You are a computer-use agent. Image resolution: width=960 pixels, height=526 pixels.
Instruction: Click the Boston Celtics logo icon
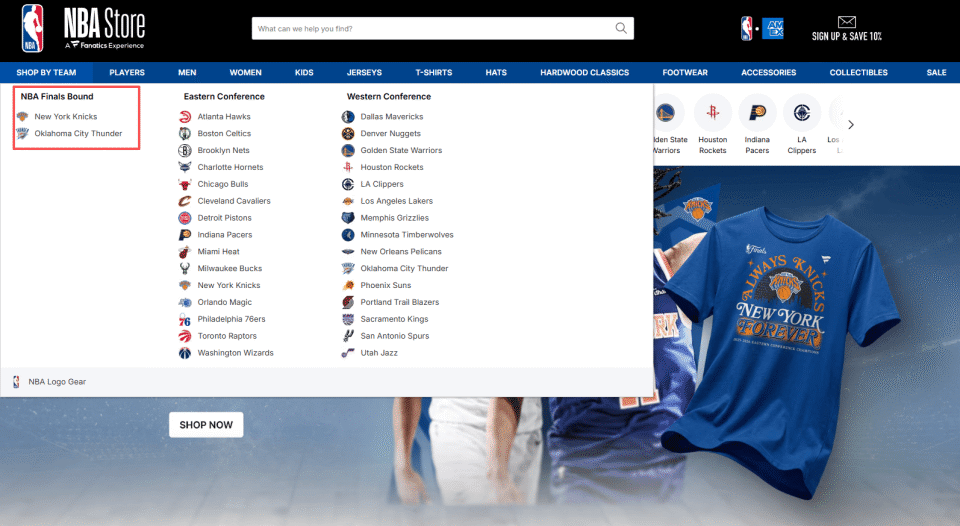[x=184, y=133]
